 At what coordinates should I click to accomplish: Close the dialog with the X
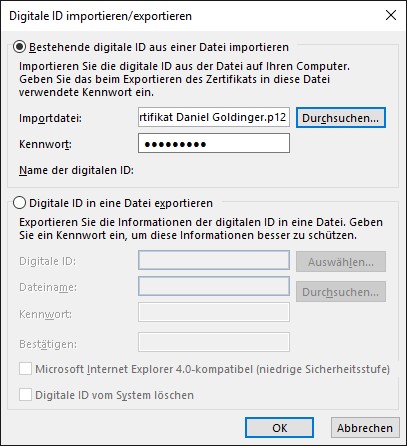coord(391,15)
